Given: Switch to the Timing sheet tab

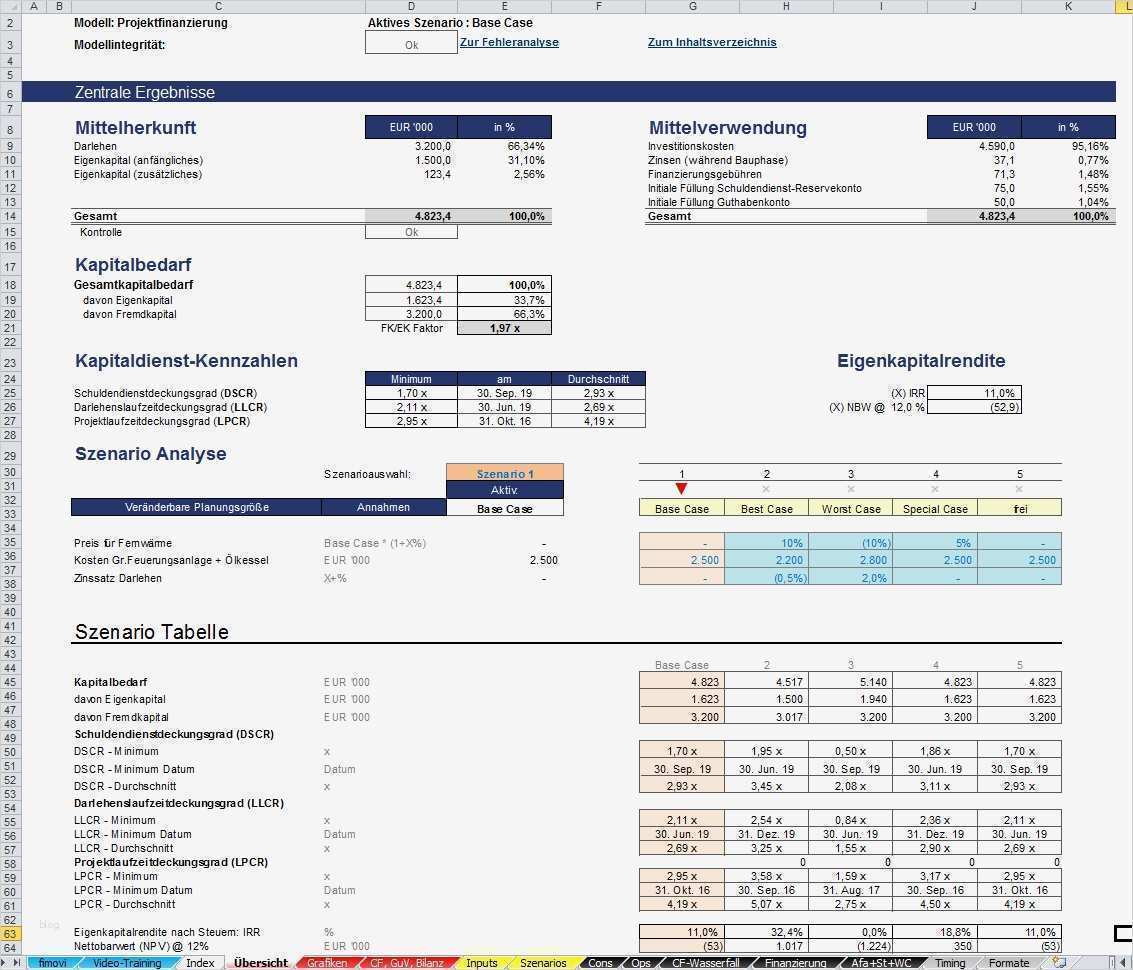Looking at the screenshot, I should click(x=949, y=963).
